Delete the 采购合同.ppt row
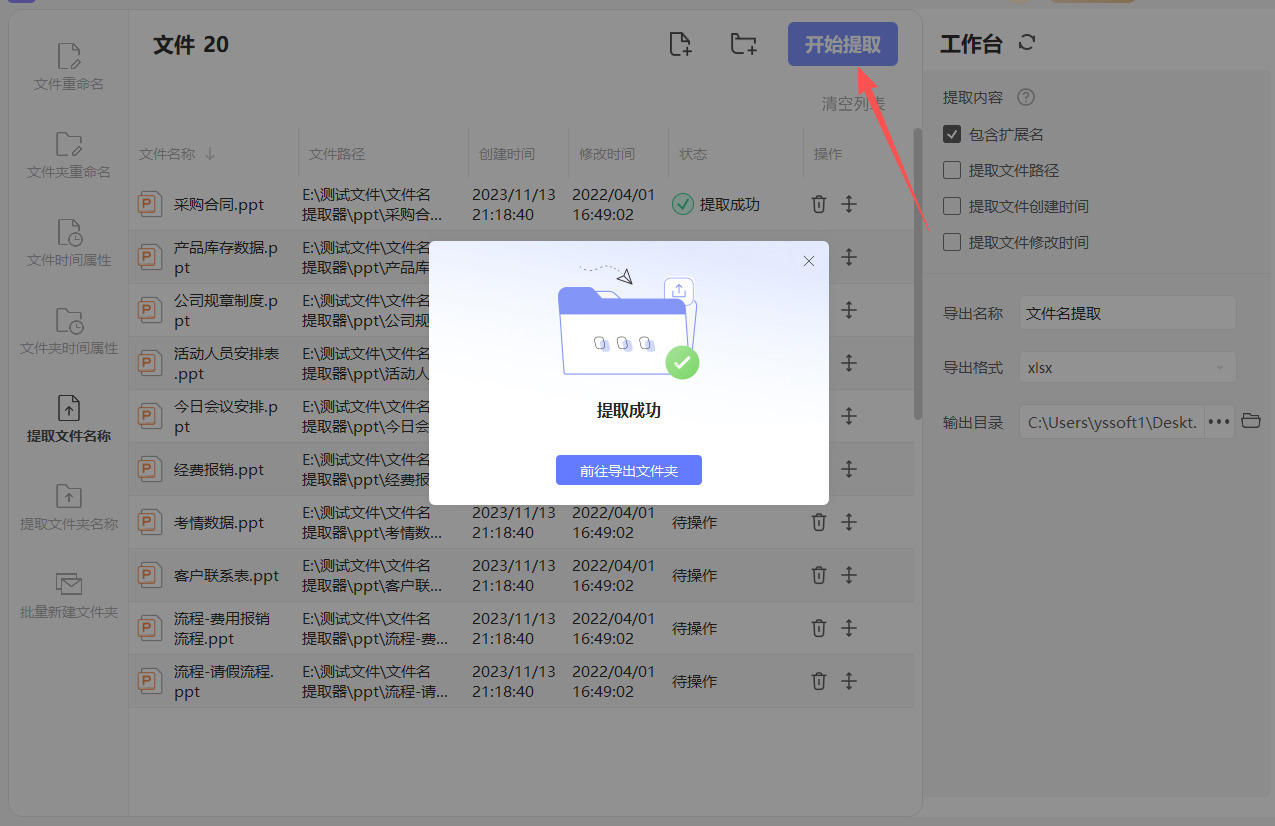This screenshot has height=826, width=1275. [819, 204]
